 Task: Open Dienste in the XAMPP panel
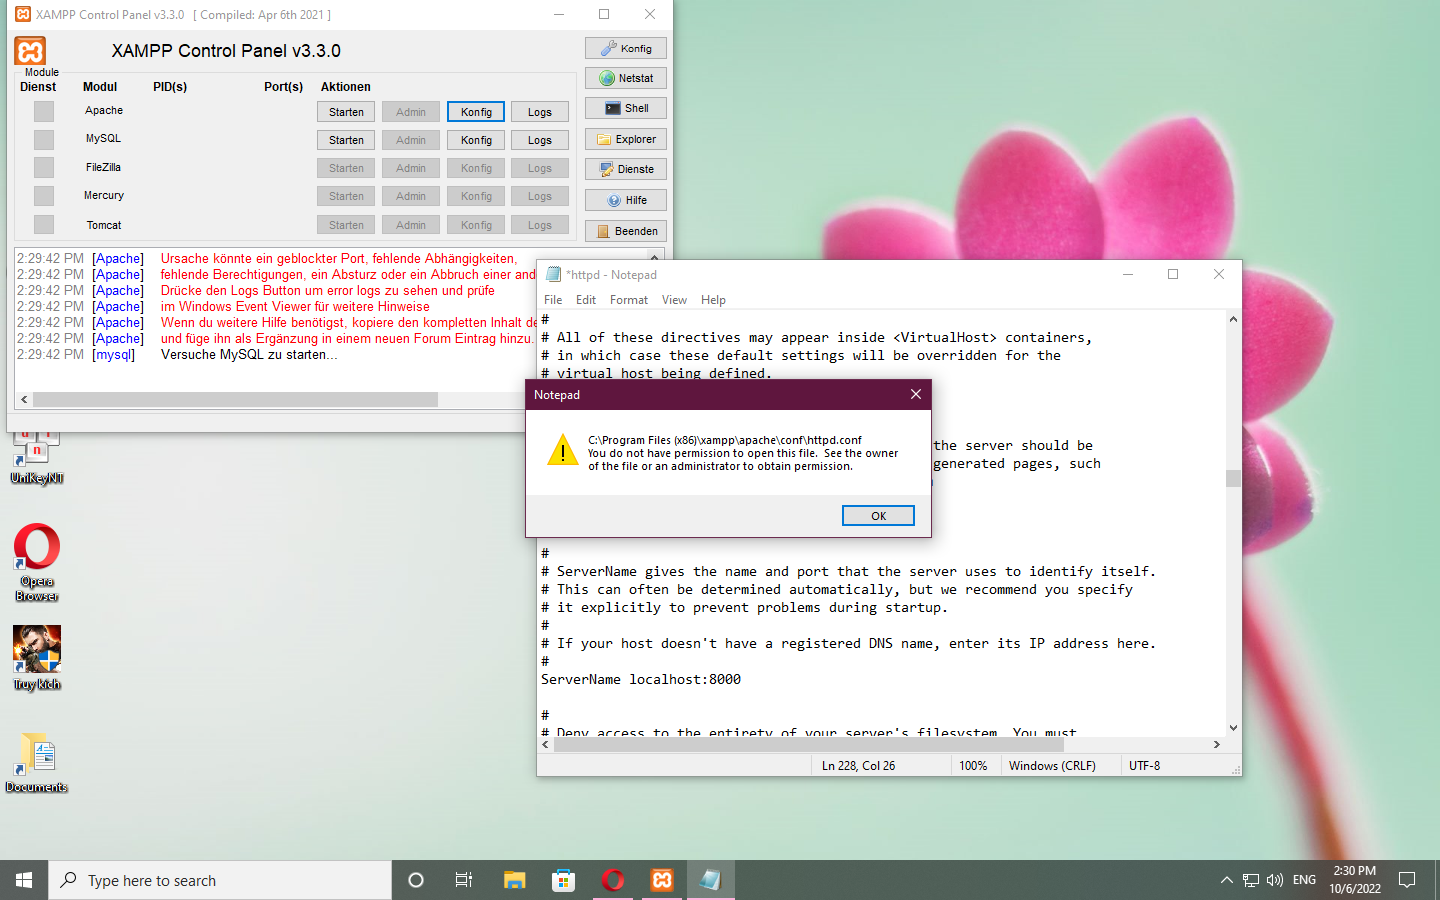tap(626, 169)
